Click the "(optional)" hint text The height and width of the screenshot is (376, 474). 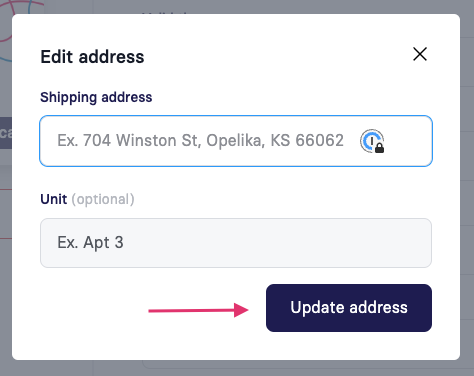(103, 199)
